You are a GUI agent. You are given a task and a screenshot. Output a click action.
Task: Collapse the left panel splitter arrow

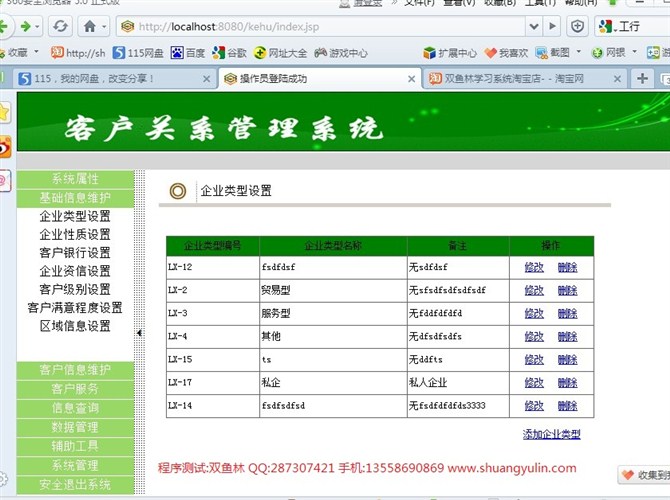[x=139, y=333]
